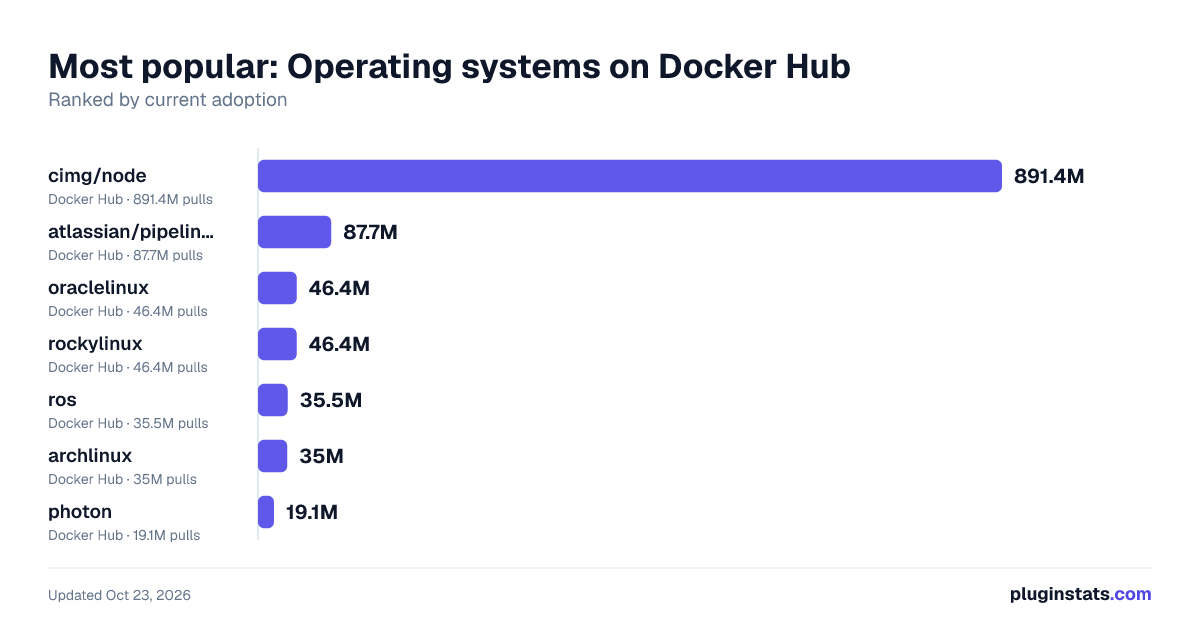This screenshot has height=630, width=1200.
Task: Click the 19.1M value label
Action: 312,512
